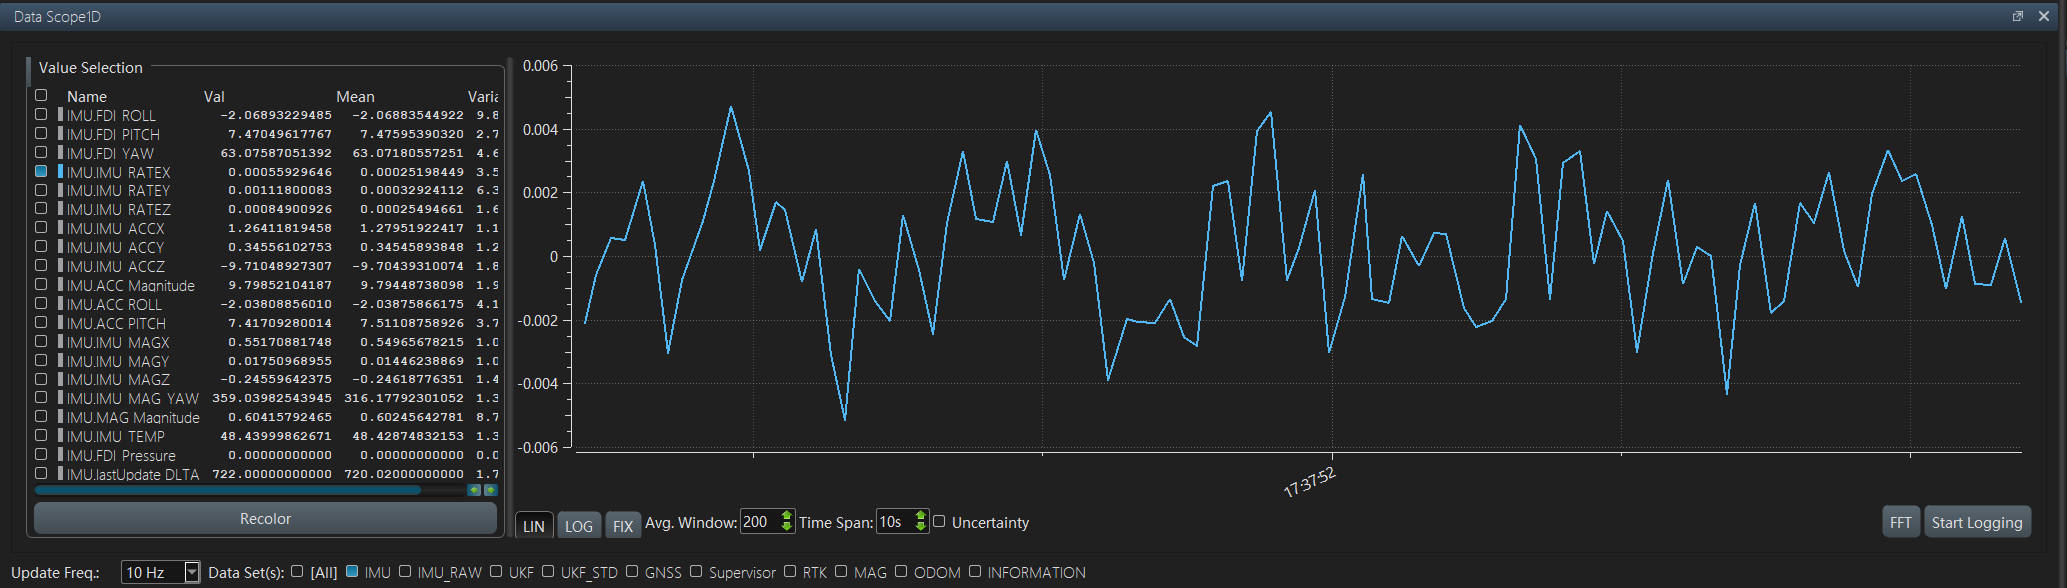Check the INFORMATION data set checkbox

(975, 571)
